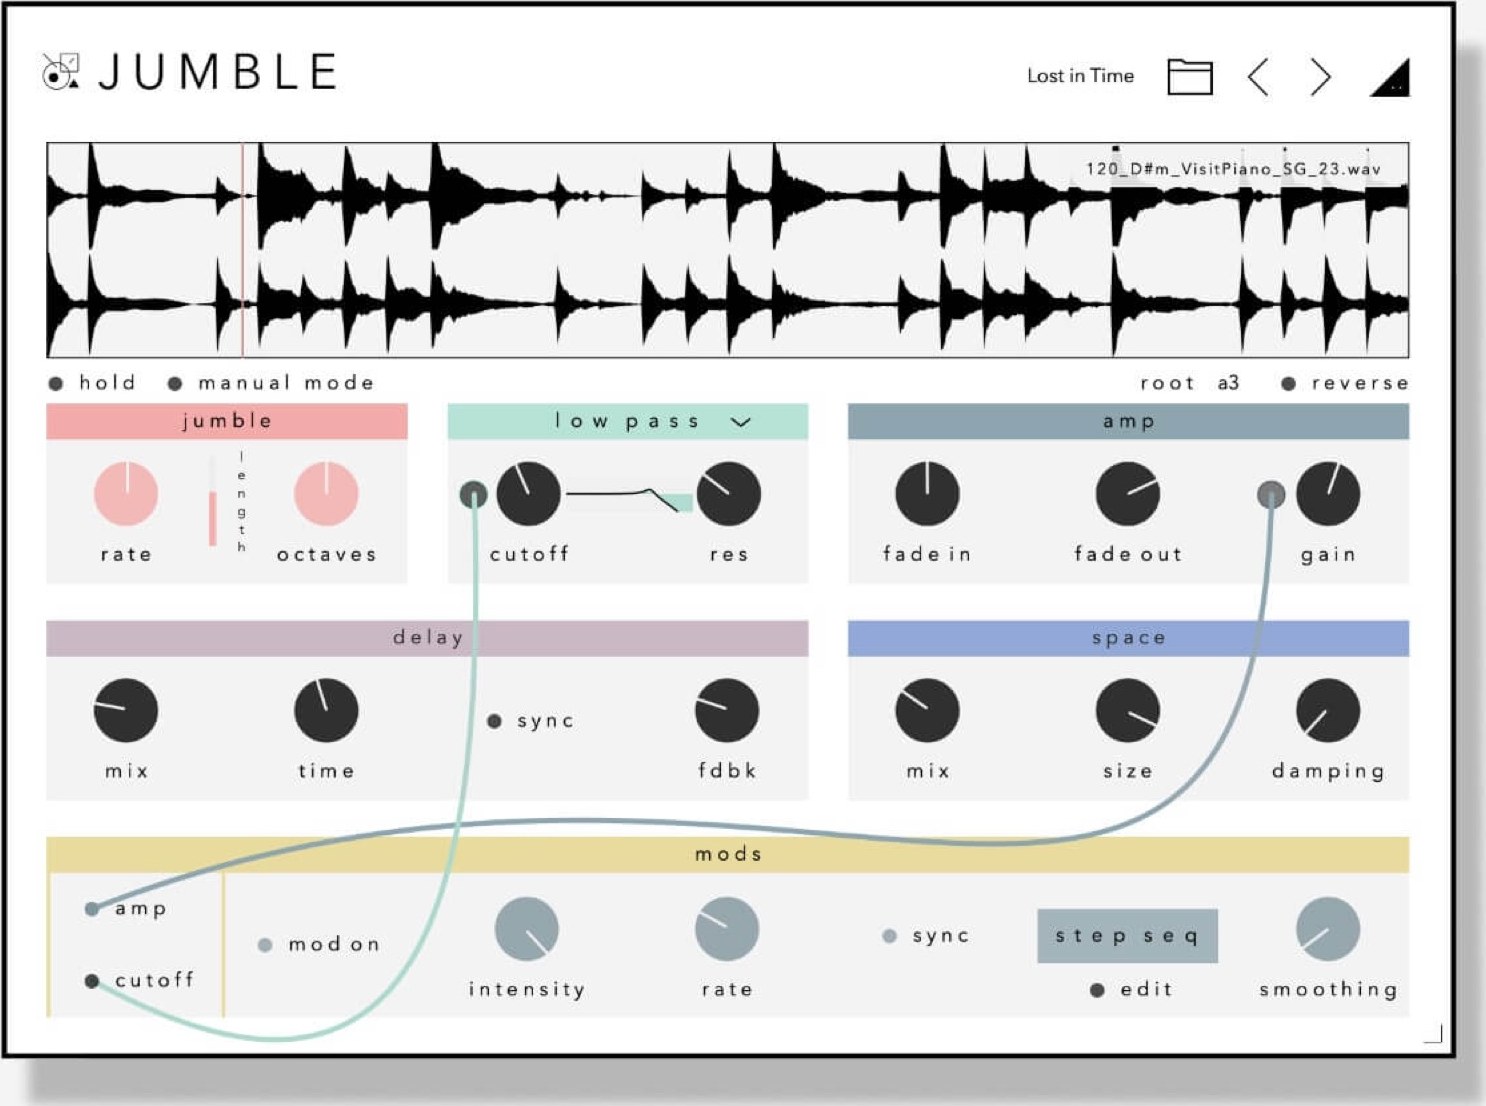Go to the next preset arrow
The width and height of the screenshot is (1486, 1106).
(1321, 77)
